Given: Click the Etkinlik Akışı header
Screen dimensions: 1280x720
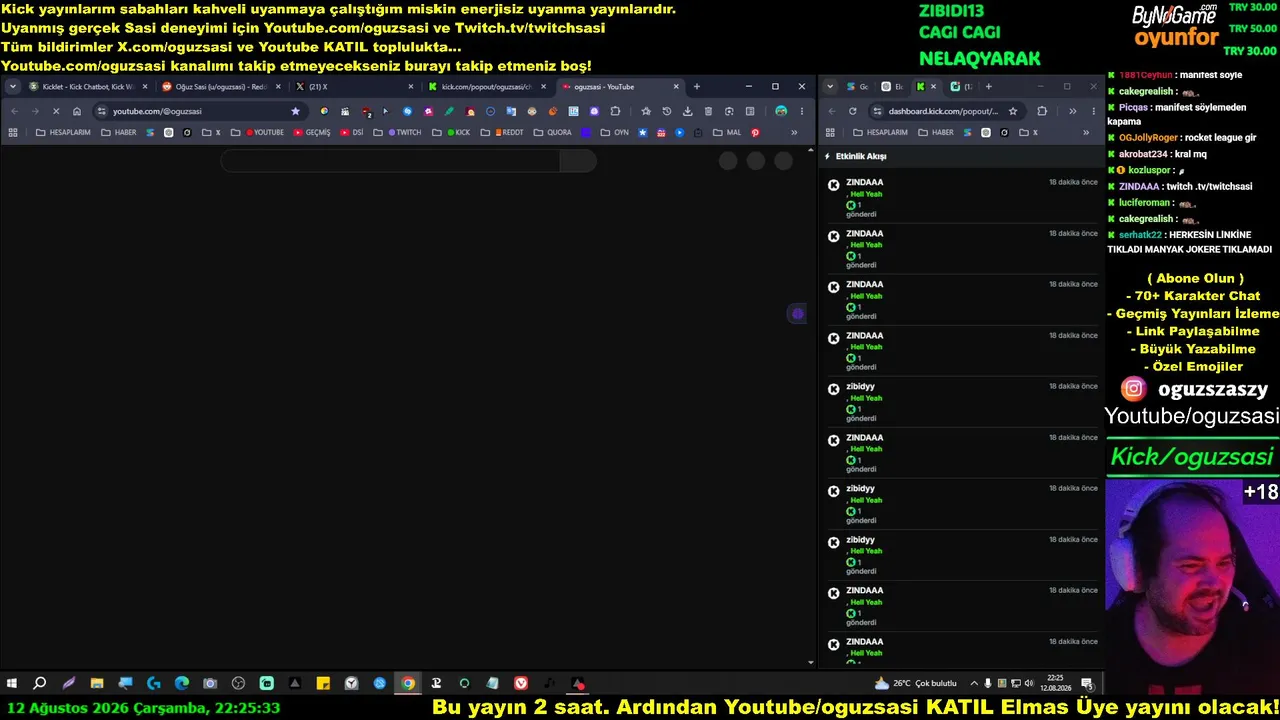Looking at the screenshot, I should (861, 156).
